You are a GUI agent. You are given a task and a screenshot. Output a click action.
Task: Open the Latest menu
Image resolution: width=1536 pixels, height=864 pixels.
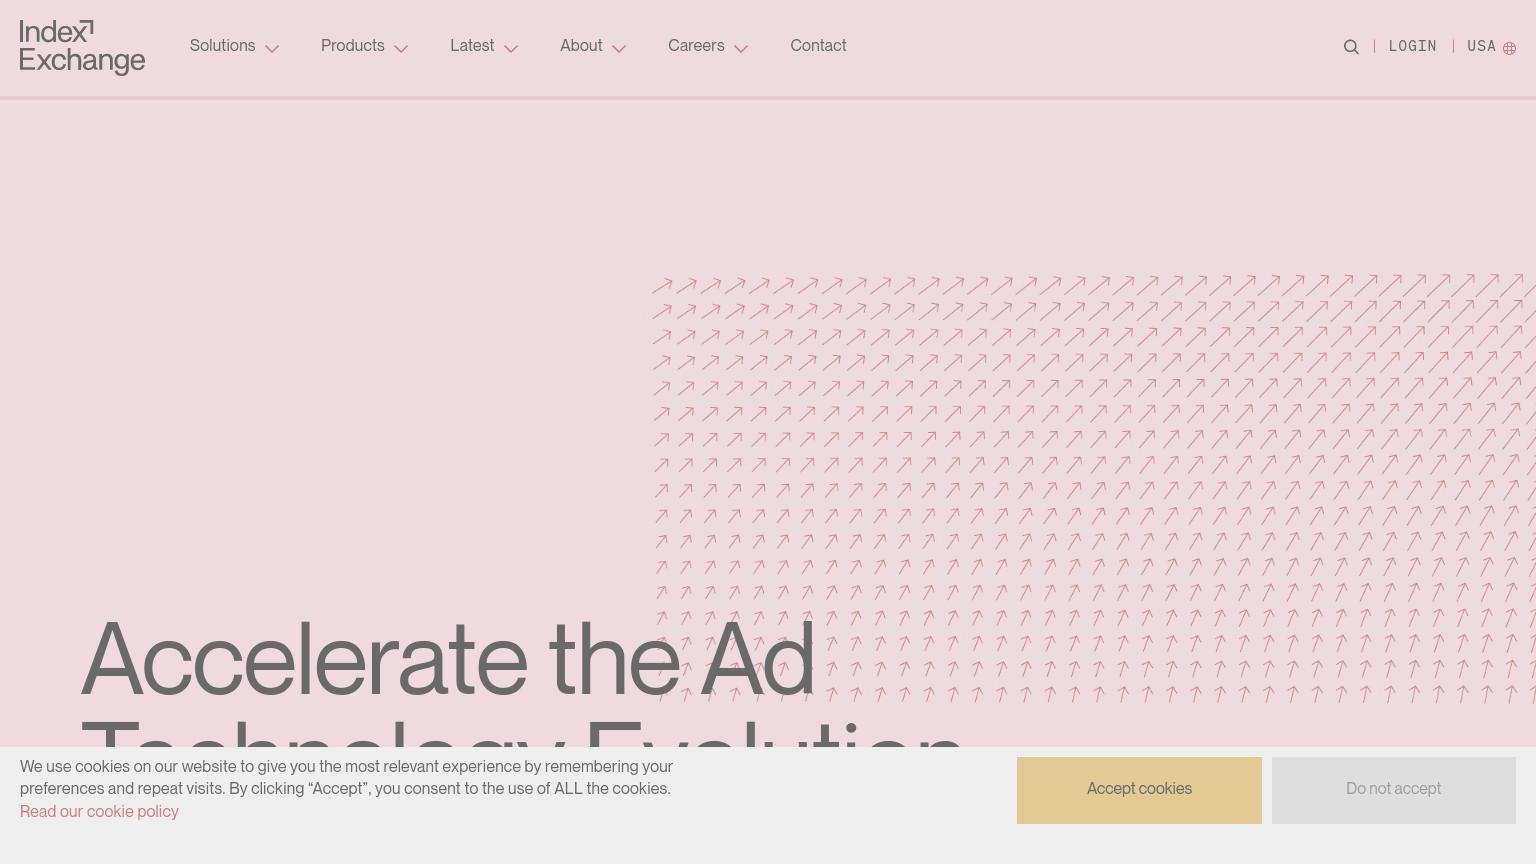point(472,46)
